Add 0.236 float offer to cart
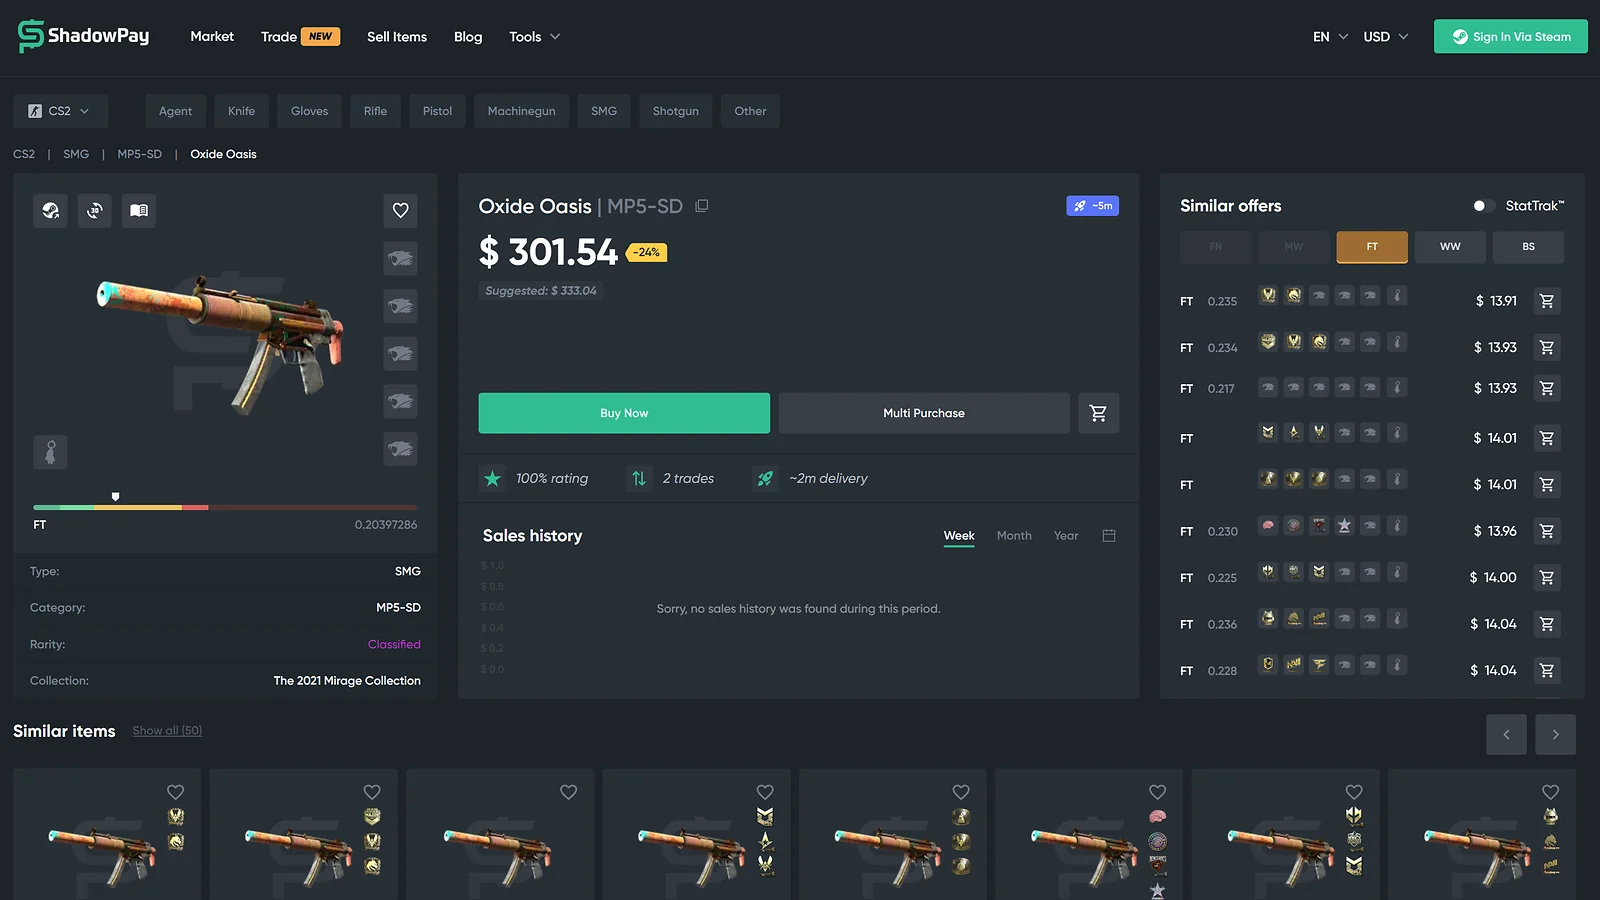1600x900 pixels. [x=1547, y=624]
